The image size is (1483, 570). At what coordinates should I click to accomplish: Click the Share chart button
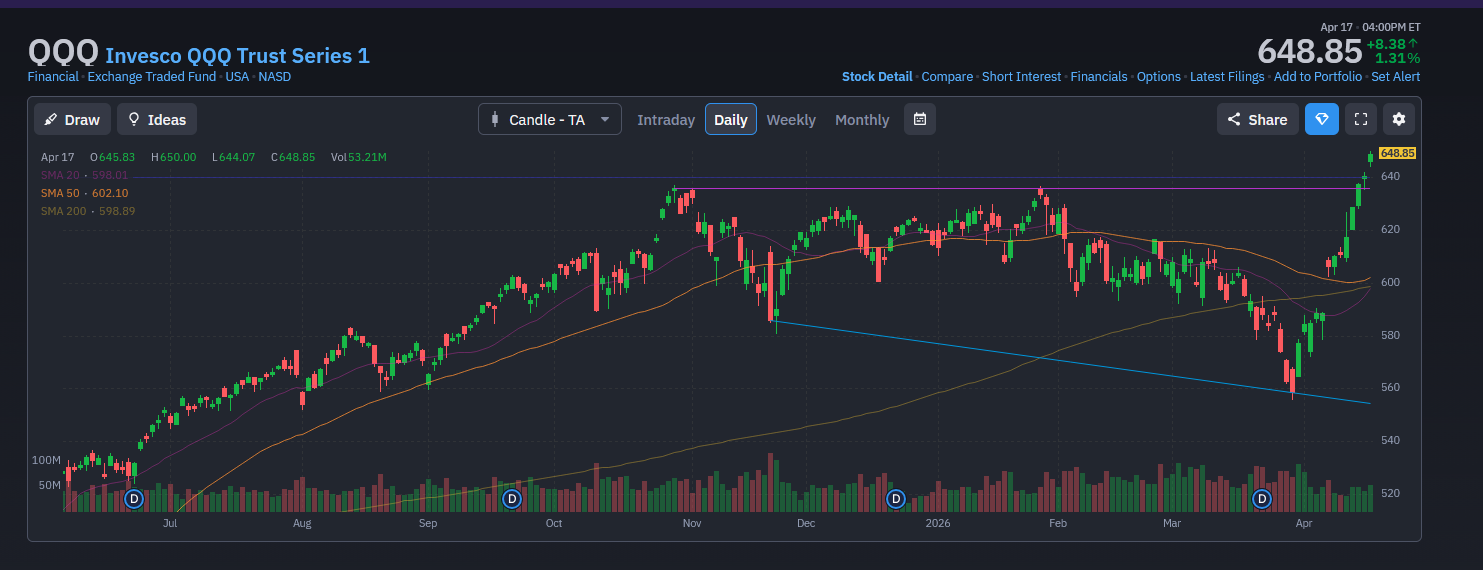[1257, 119]
